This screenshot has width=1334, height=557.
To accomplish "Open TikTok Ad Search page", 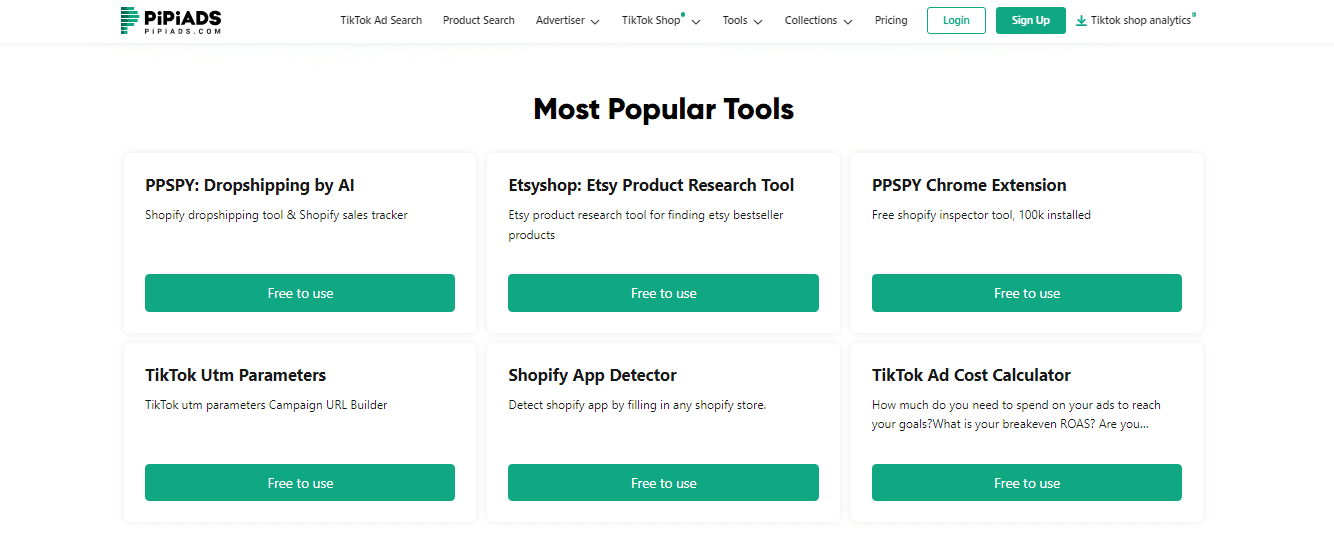I will point(381,20).
